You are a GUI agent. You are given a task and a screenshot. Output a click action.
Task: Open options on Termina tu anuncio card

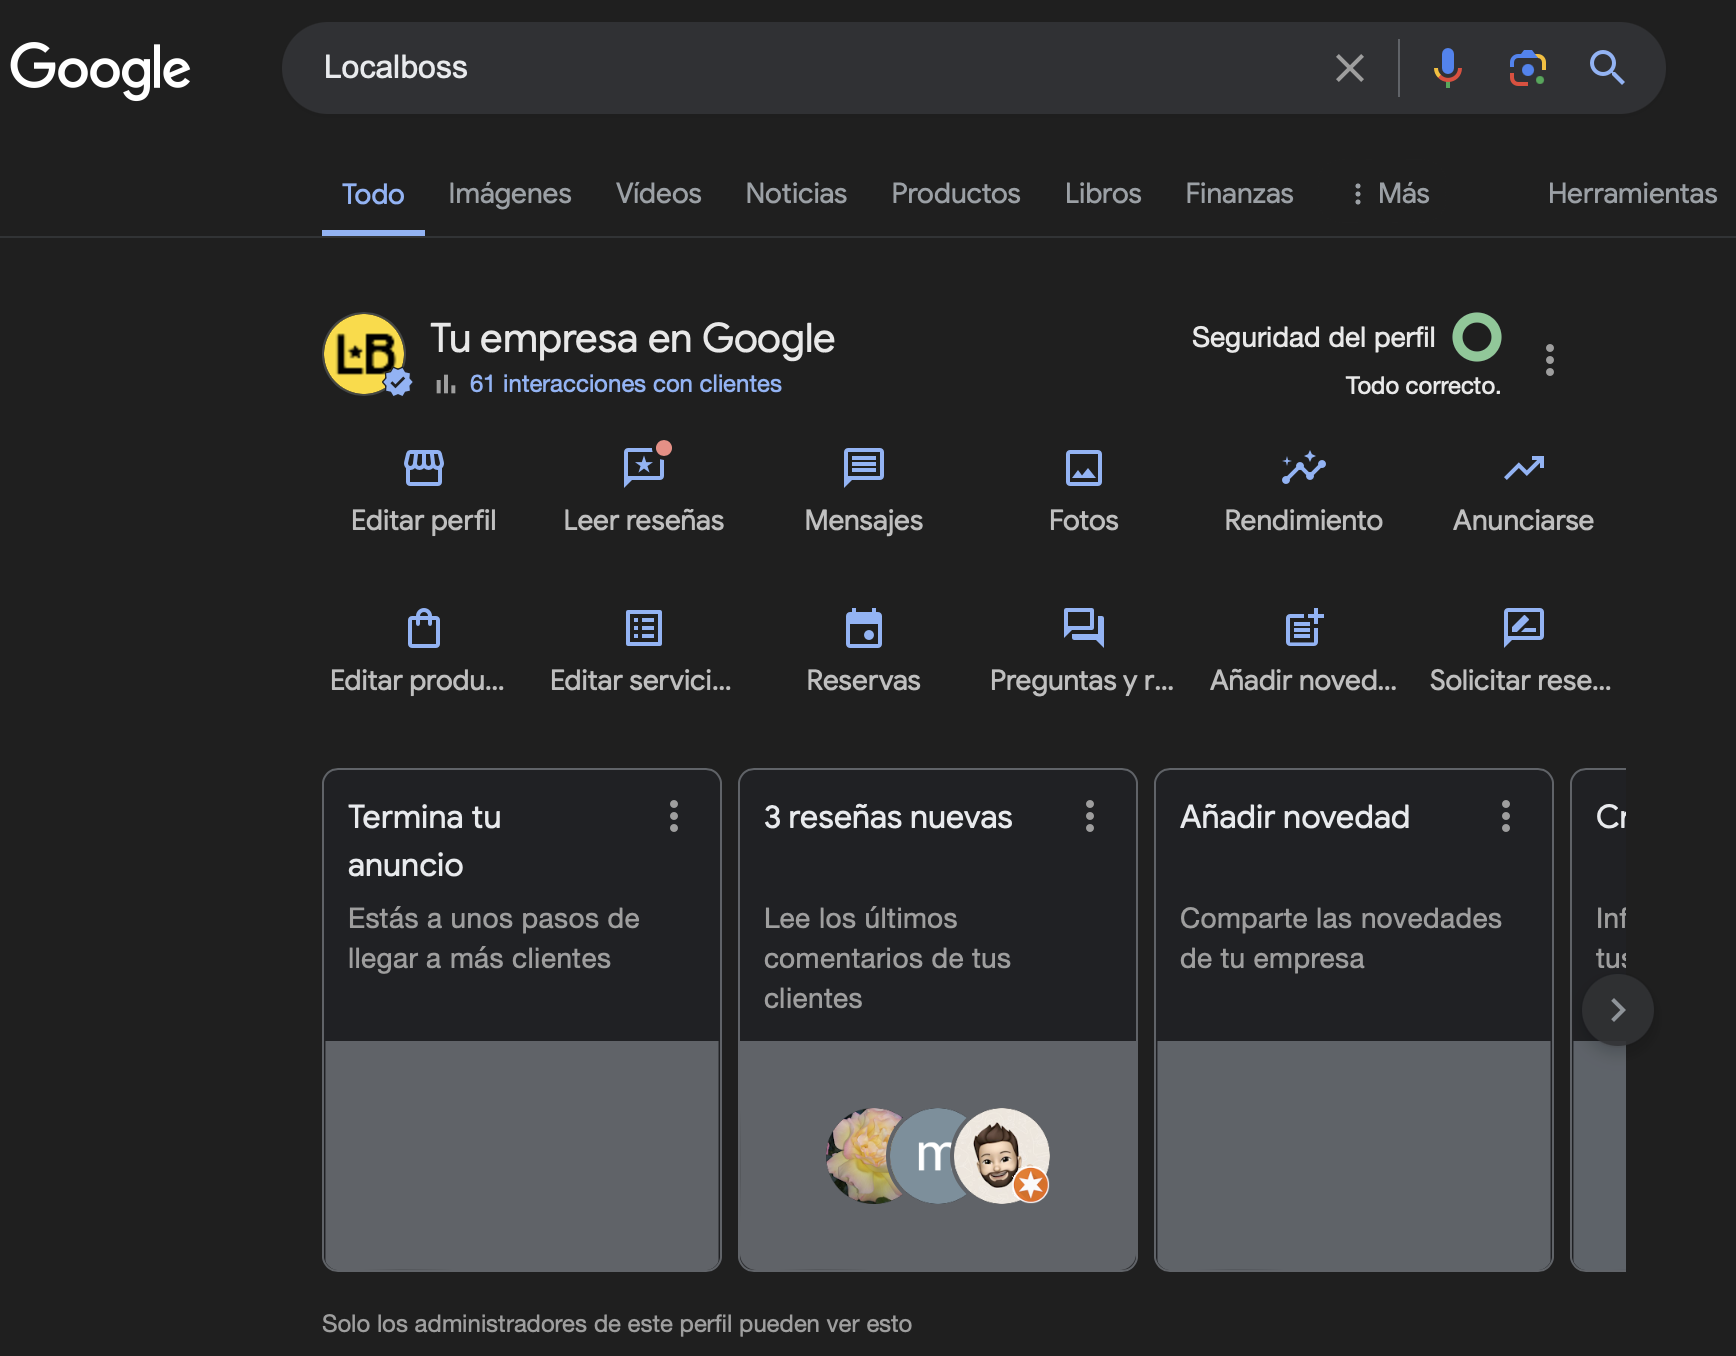(674, 816)
